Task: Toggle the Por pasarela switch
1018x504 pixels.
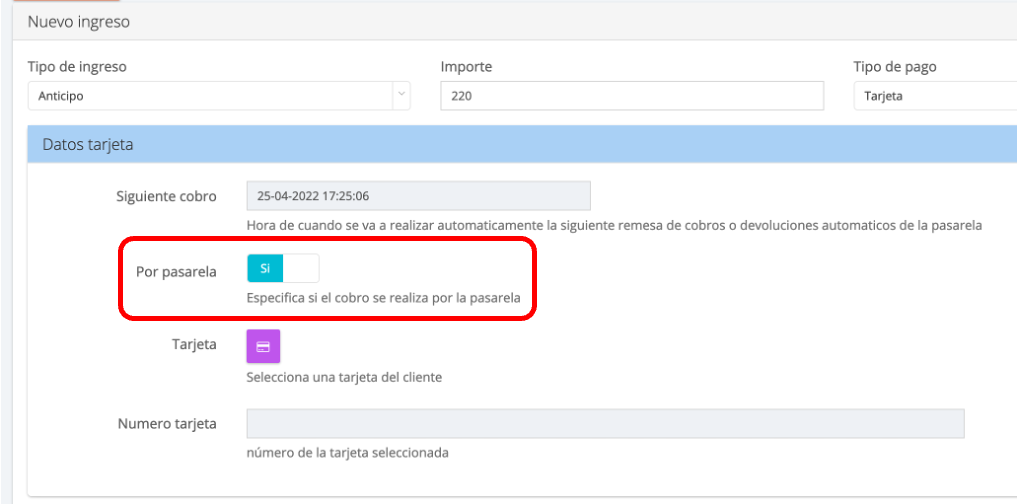Action: 283,269
